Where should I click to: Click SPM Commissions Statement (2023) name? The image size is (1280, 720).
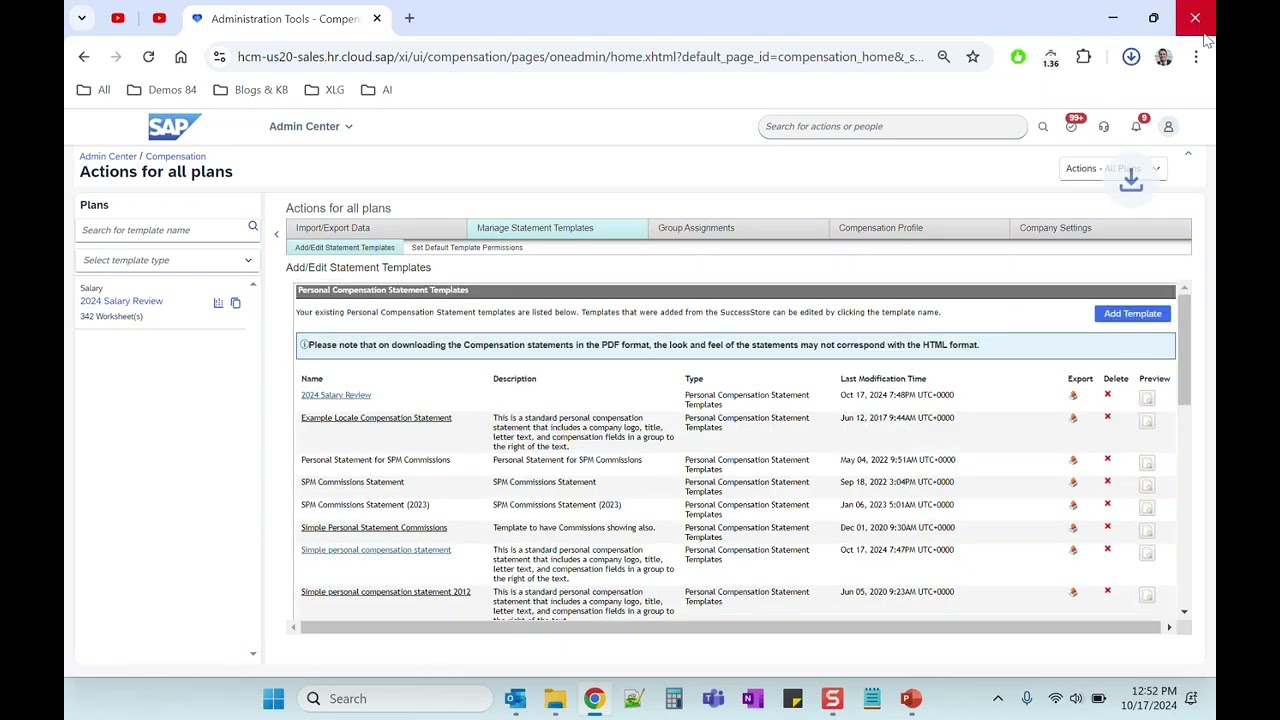tap(365, 505)
